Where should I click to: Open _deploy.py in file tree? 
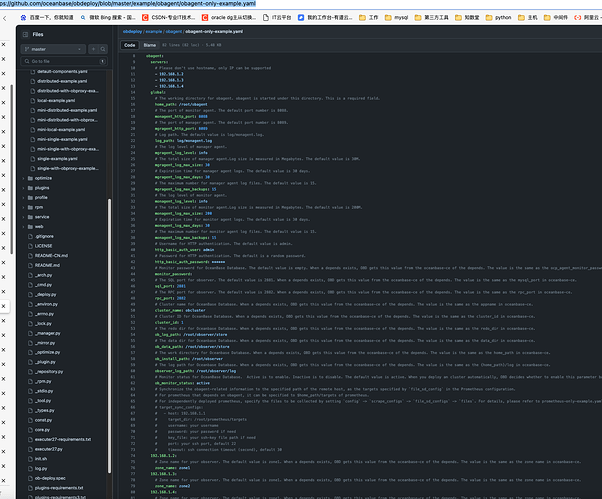tap(45, 294)
